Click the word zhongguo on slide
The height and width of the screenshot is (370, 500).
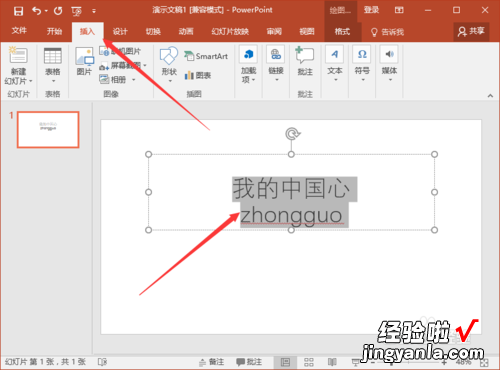tap(291, 216)
